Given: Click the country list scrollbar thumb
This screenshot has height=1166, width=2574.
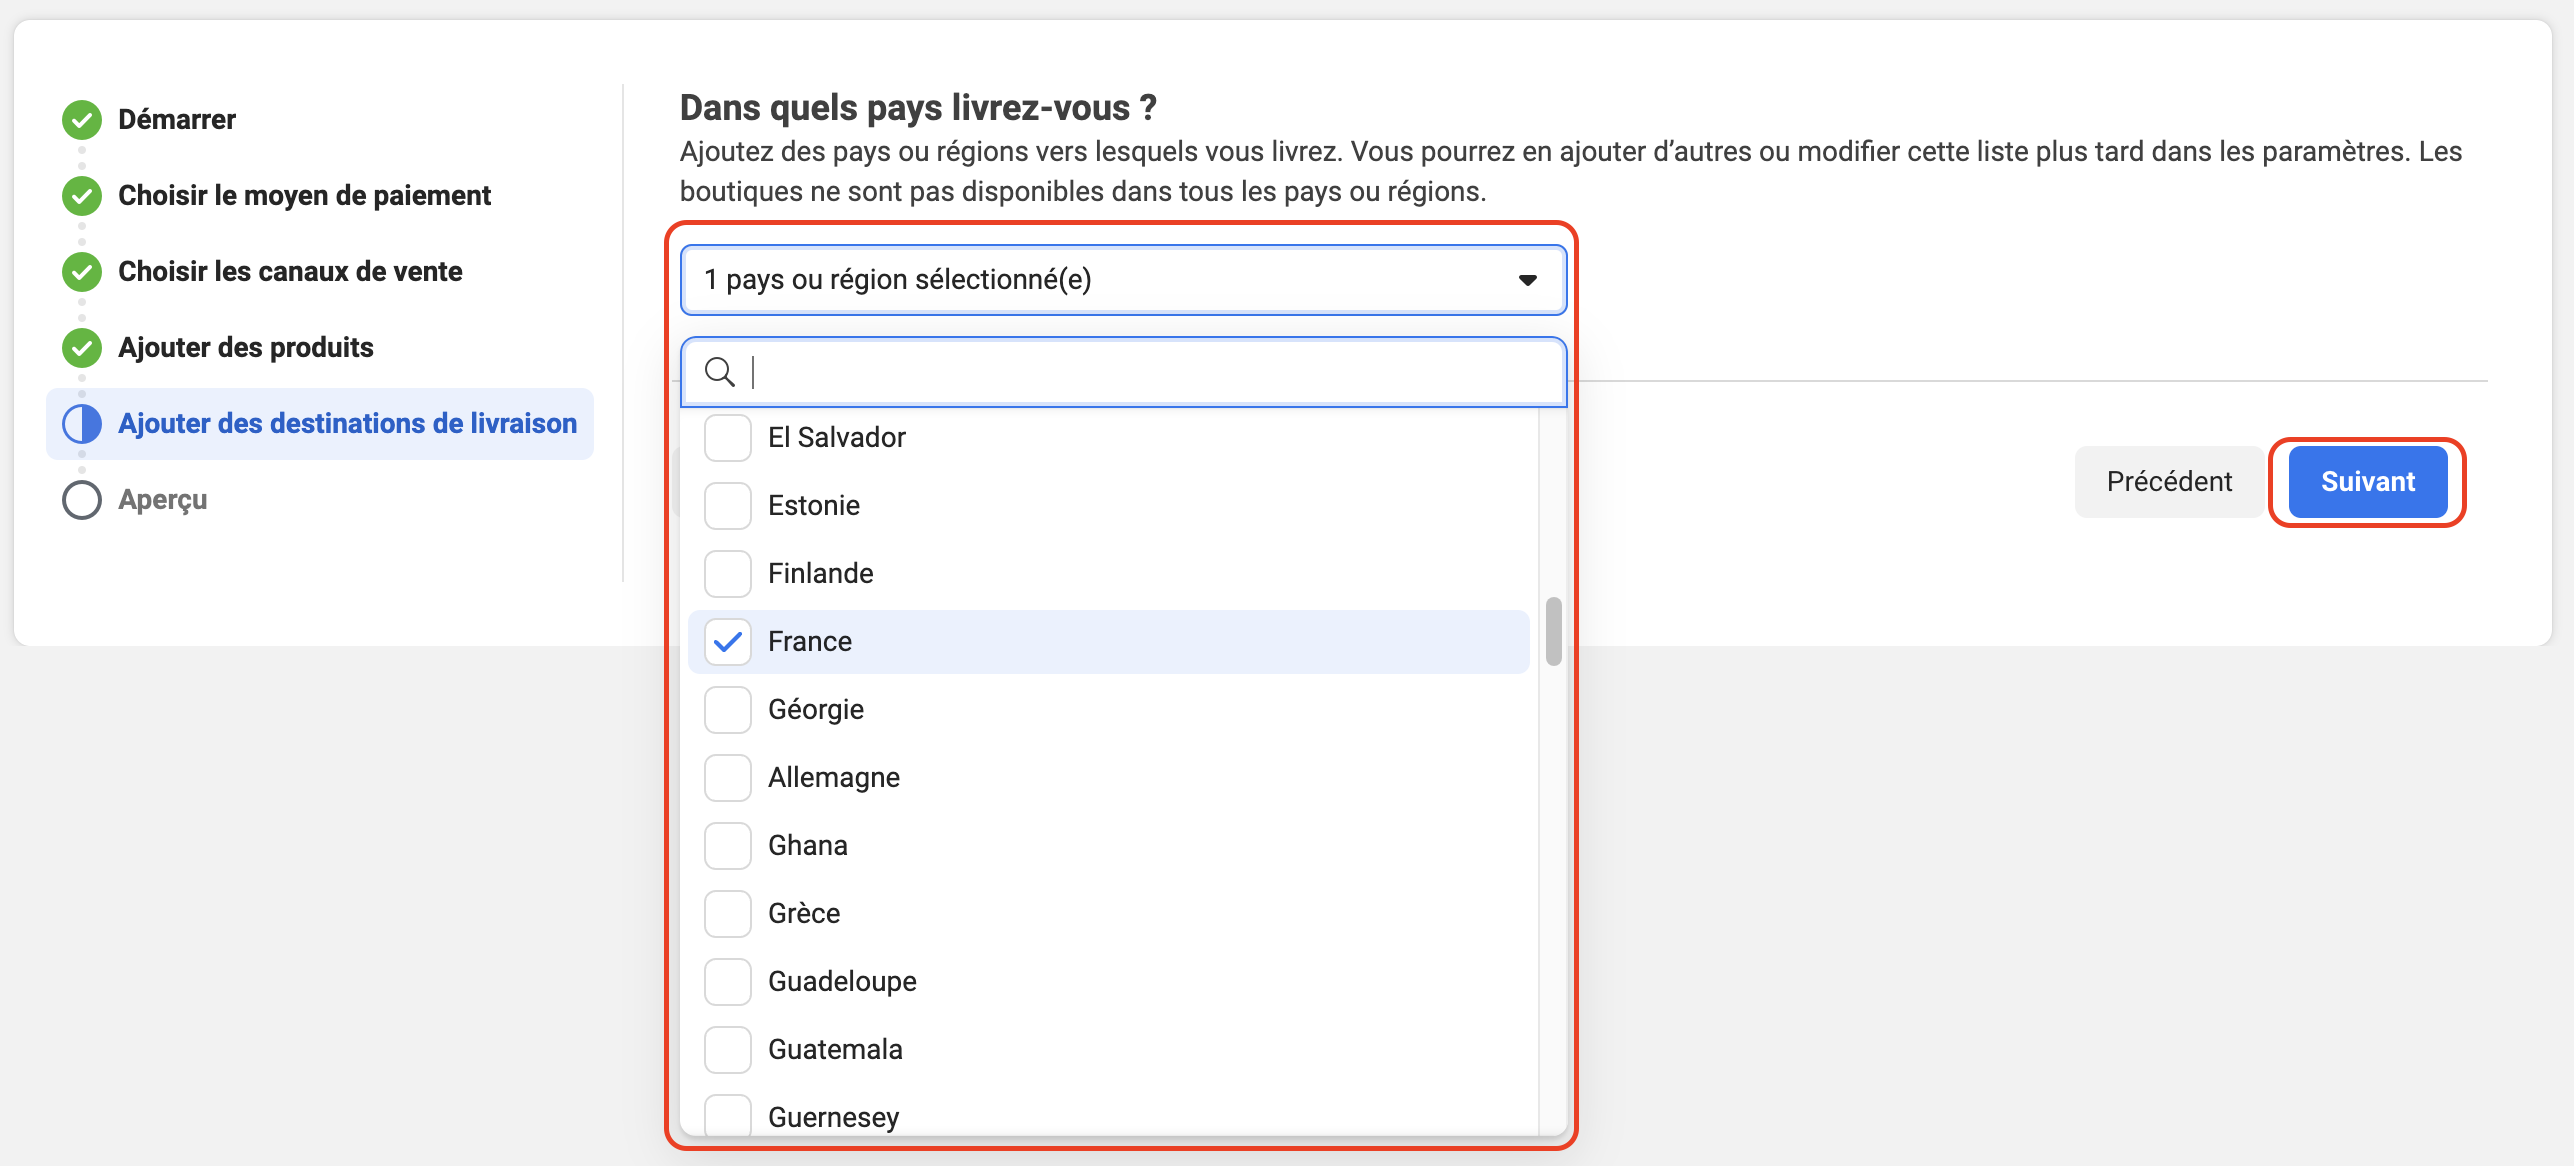Looking at the screenshot, I should (x=1553, y=631).
